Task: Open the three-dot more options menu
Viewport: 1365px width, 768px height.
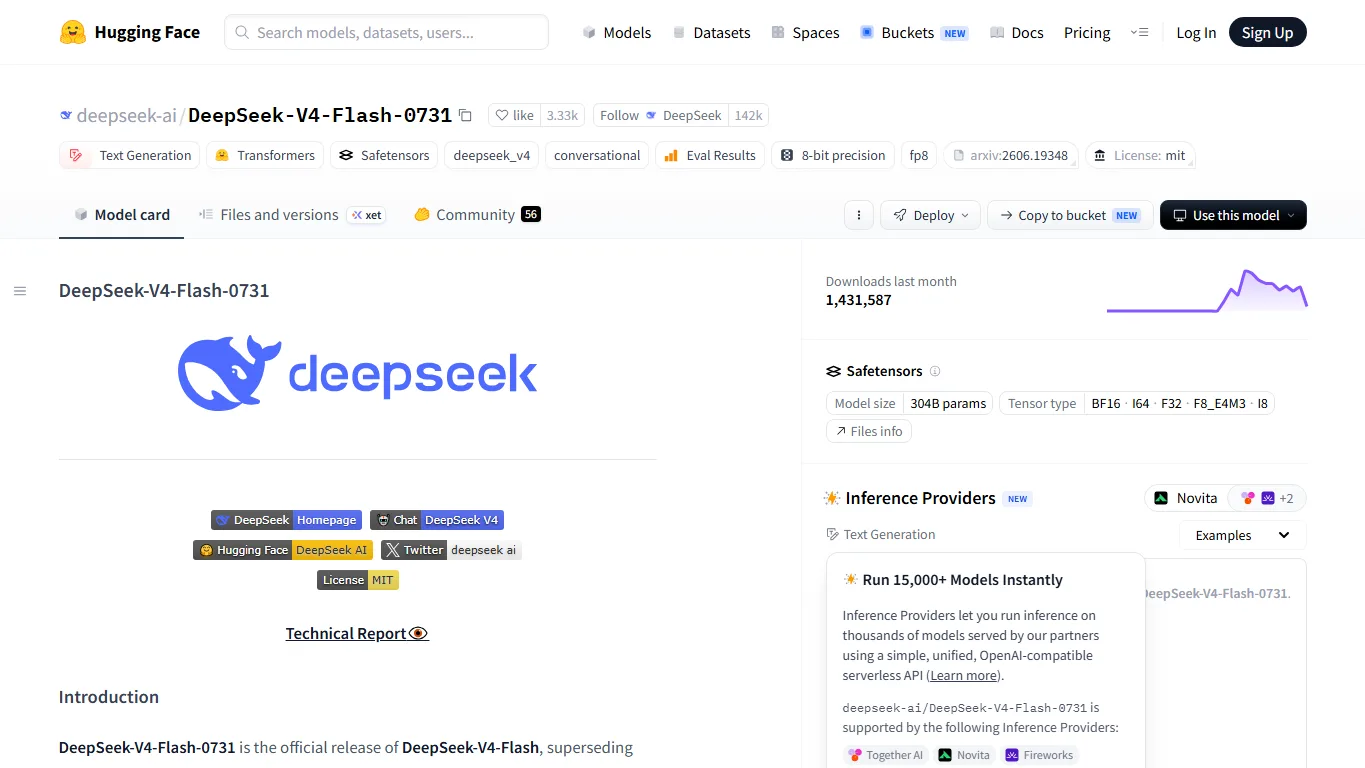Action: pos(858,215)
